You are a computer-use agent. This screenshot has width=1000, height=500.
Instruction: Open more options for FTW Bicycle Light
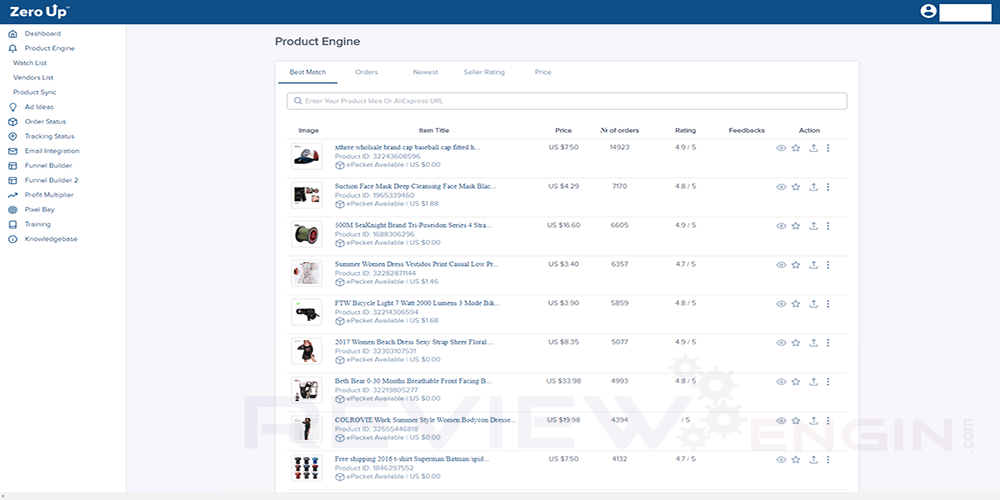828,304
